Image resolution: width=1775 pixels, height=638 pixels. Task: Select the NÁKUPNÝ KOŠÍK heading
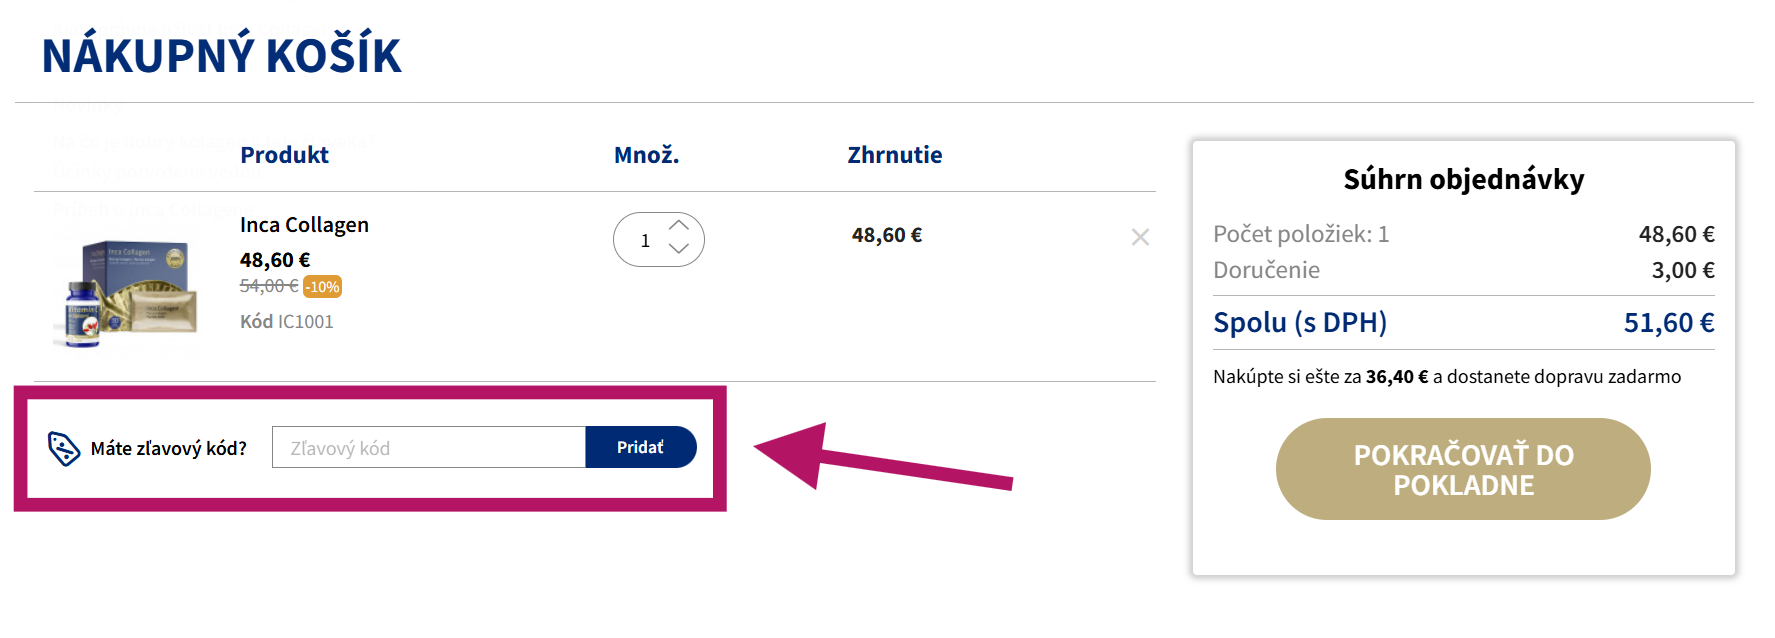(x=221, y=55)
